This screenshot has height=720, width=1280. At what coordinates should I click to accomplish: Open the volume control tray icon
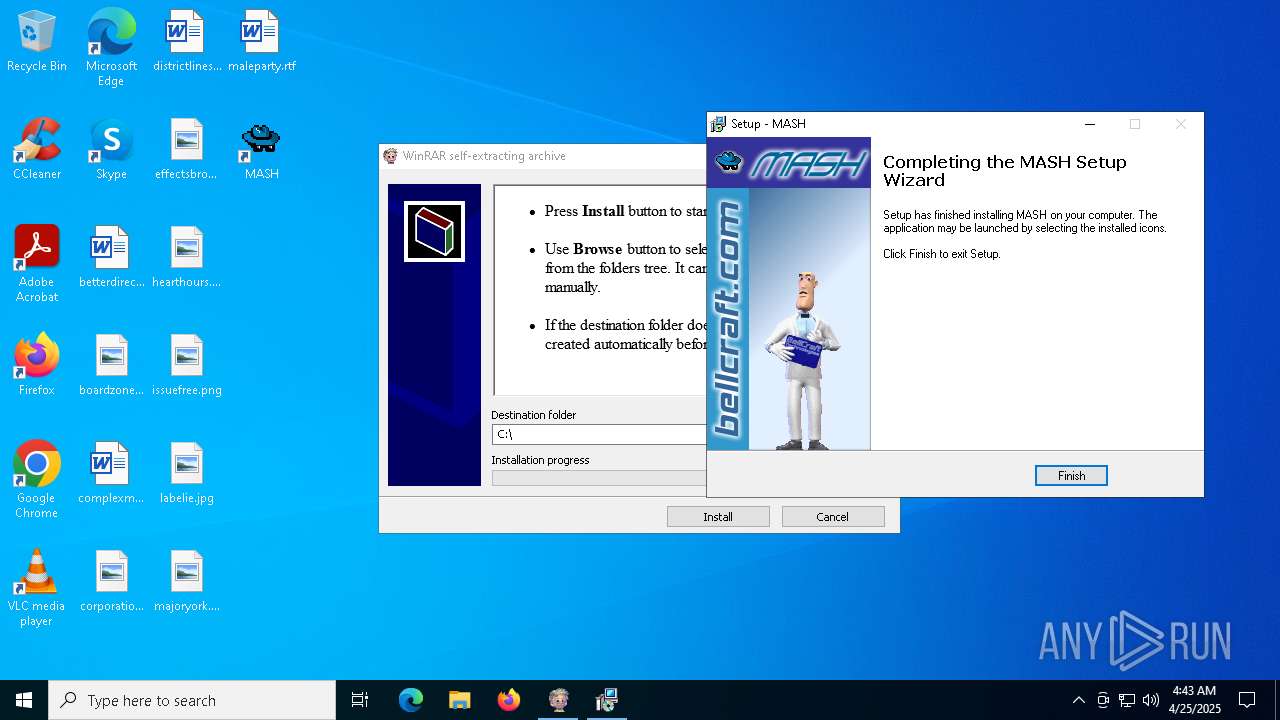pos(1151,700)
